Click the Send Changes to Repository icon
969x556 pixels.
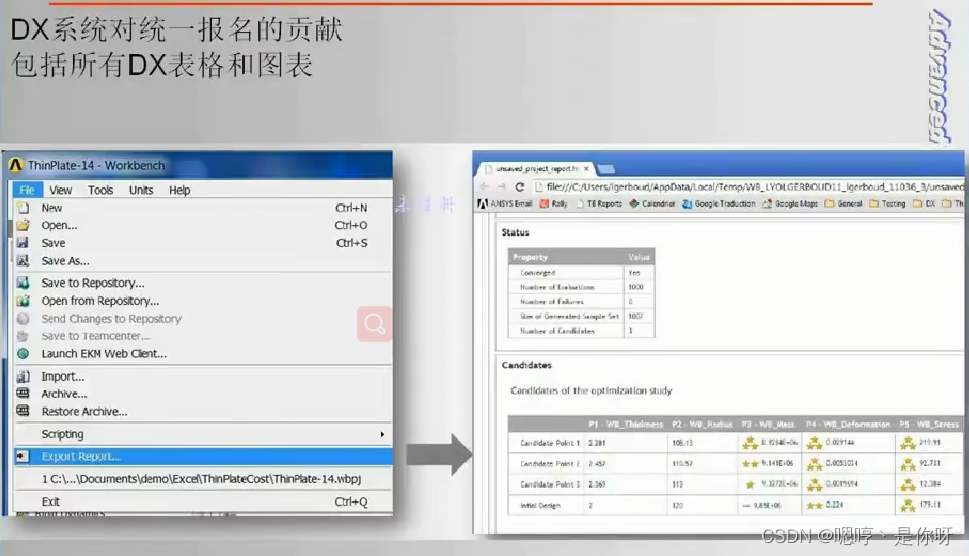23,319
